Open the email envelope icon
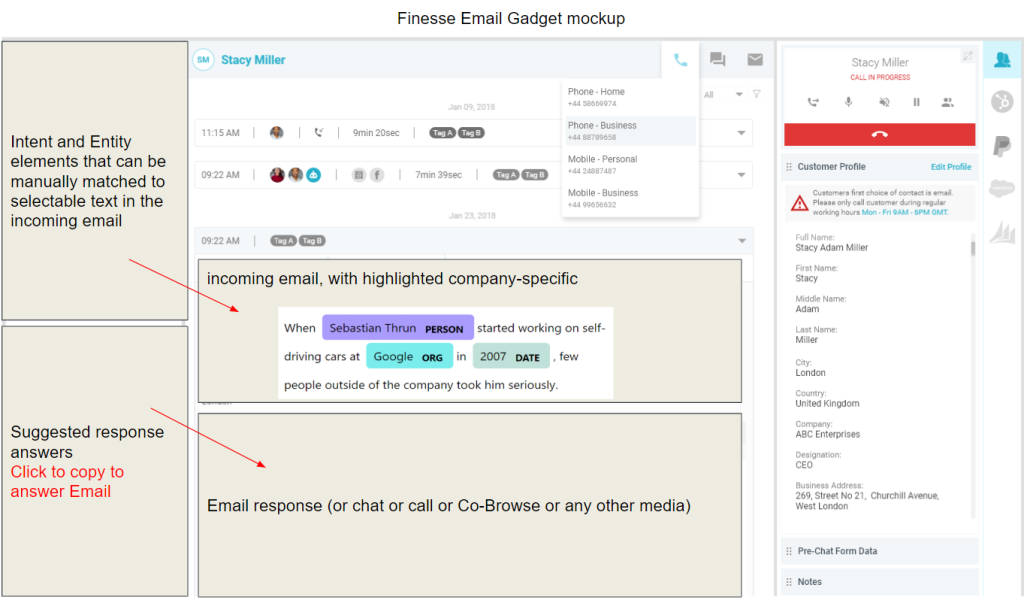Viewport: 1024px width, 600px height. point(755,60)
